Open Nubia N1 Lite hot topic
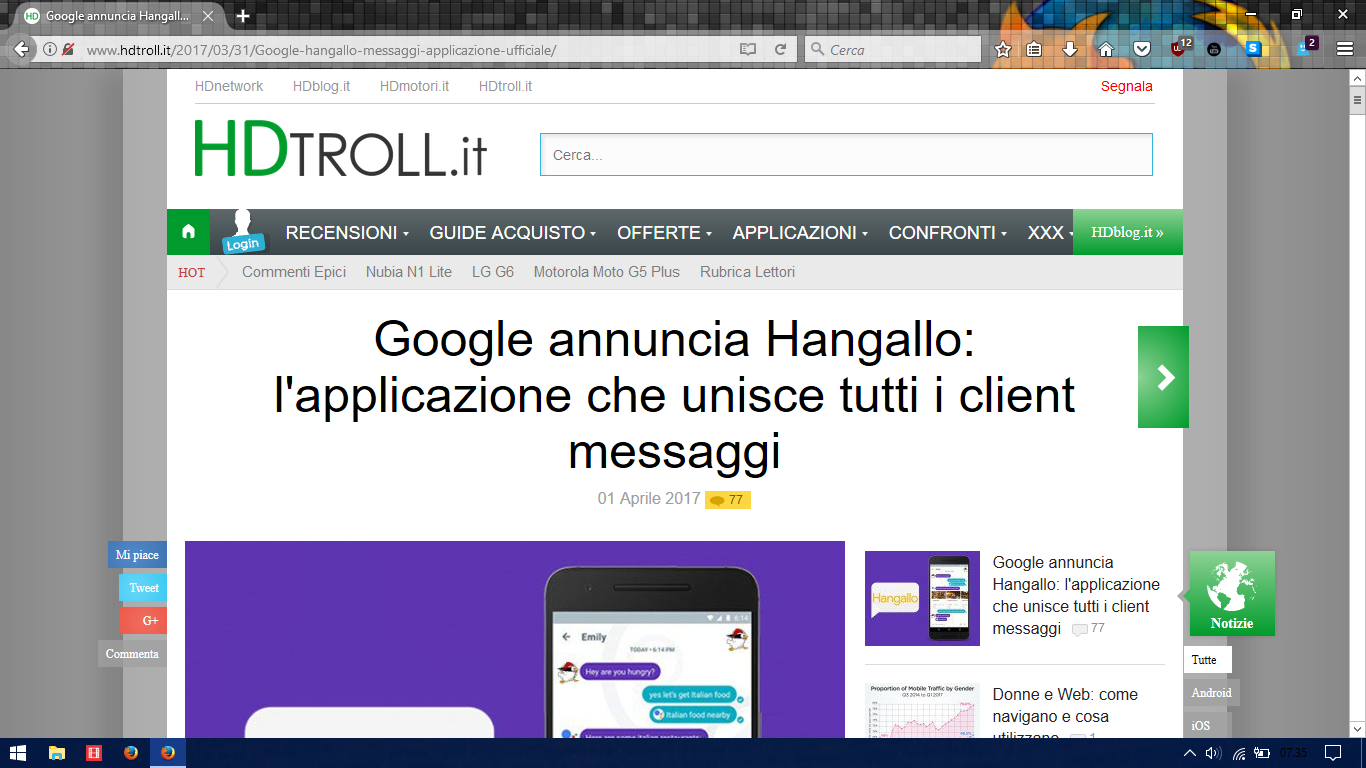 (x=409, y=272)
